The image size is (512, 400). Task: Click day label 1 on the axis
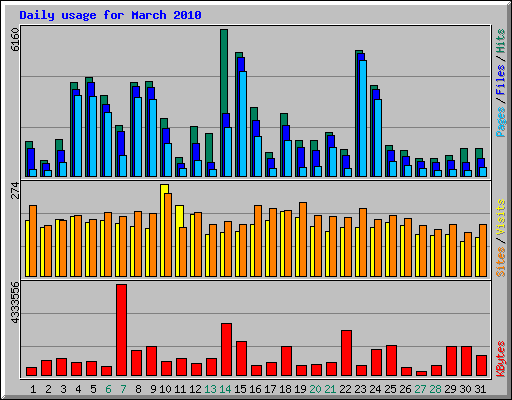(x=33, y=389)
